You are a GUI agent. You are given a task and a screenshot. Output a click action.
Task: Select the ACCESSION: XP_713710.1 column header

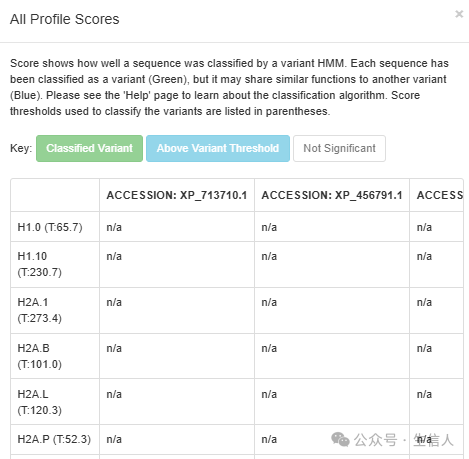coord(177,195)
